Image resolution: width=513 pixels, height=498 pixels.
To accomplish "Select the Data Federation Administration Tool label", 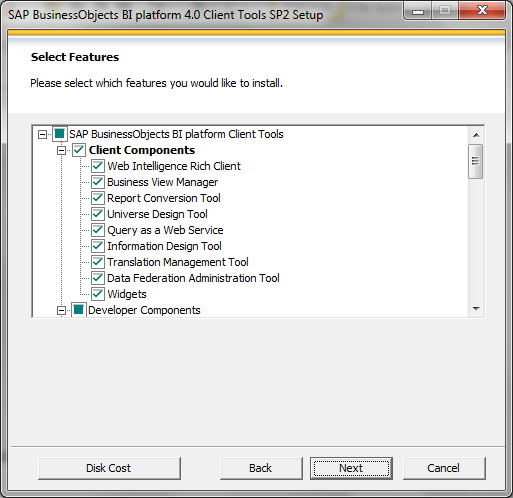I will 193,278.
